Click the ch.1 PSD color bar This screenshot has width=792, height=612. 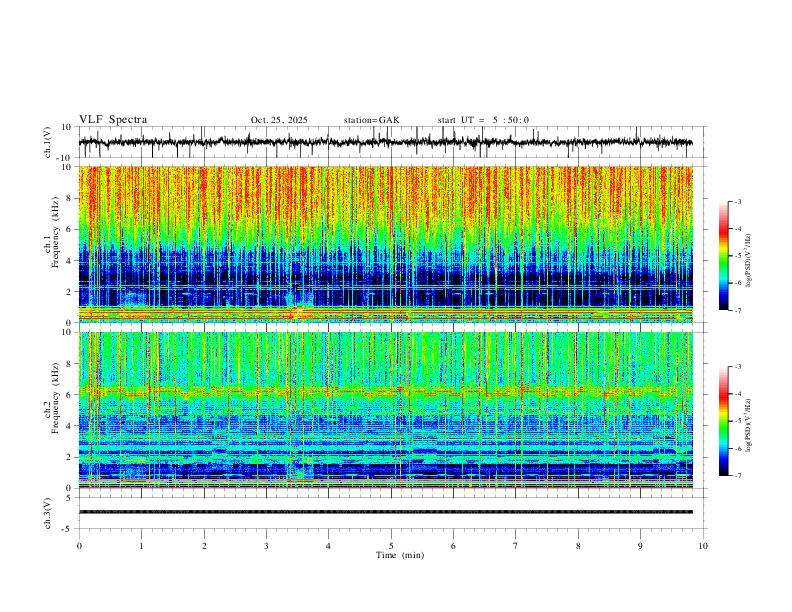tap(724, 256)
